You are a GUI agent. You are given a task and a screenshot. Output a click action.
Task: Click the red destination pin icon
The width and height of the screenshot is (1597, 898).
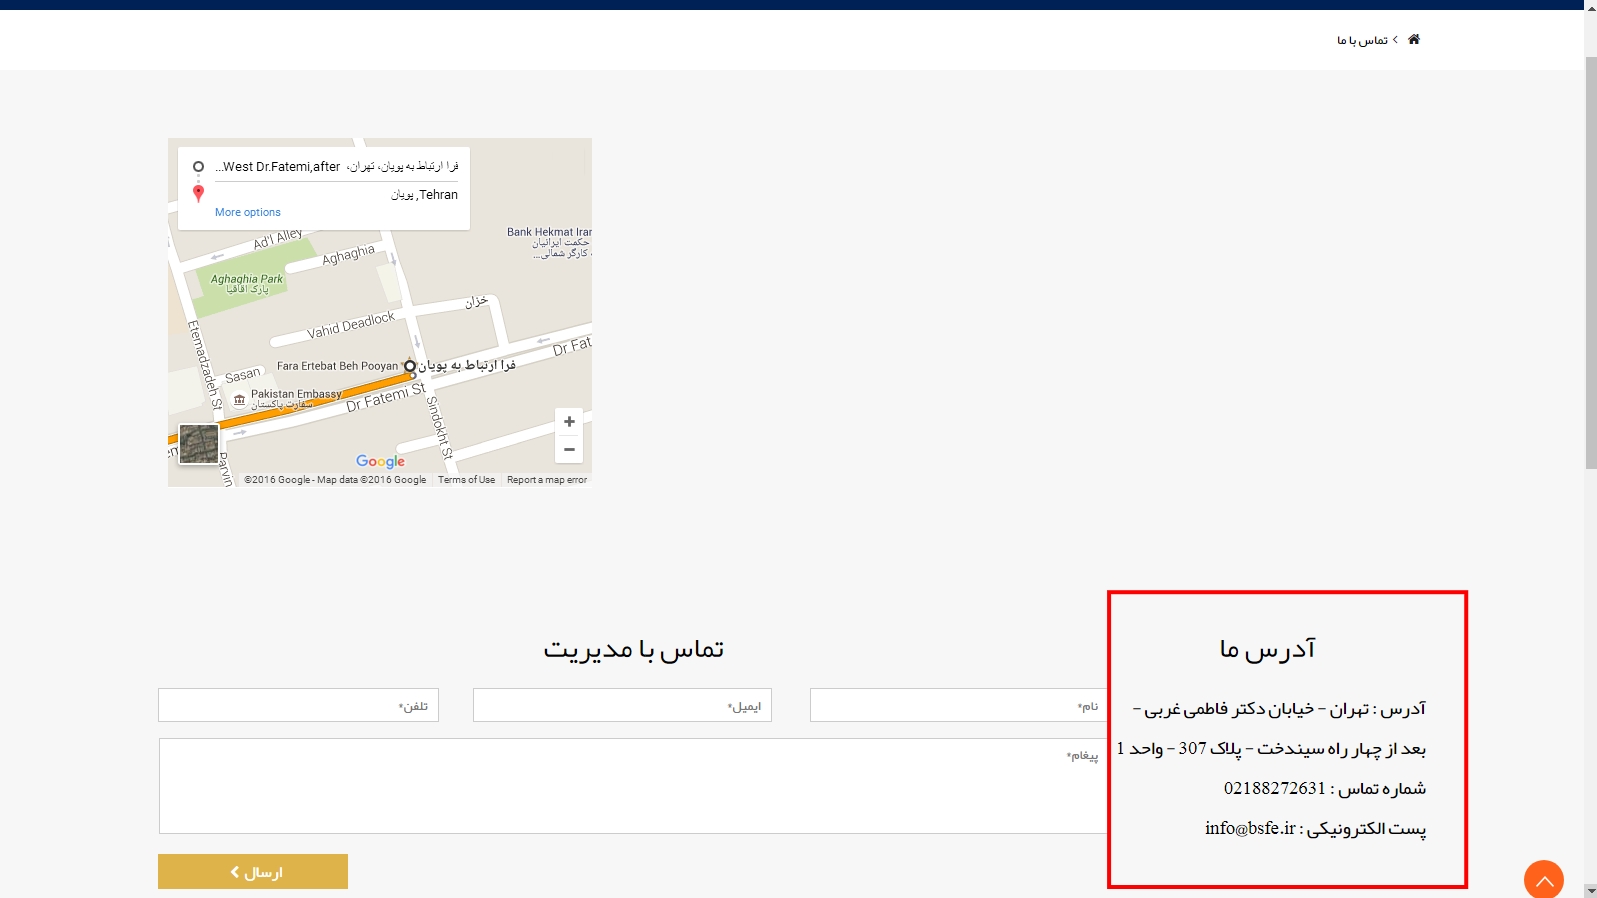point(198,193)
